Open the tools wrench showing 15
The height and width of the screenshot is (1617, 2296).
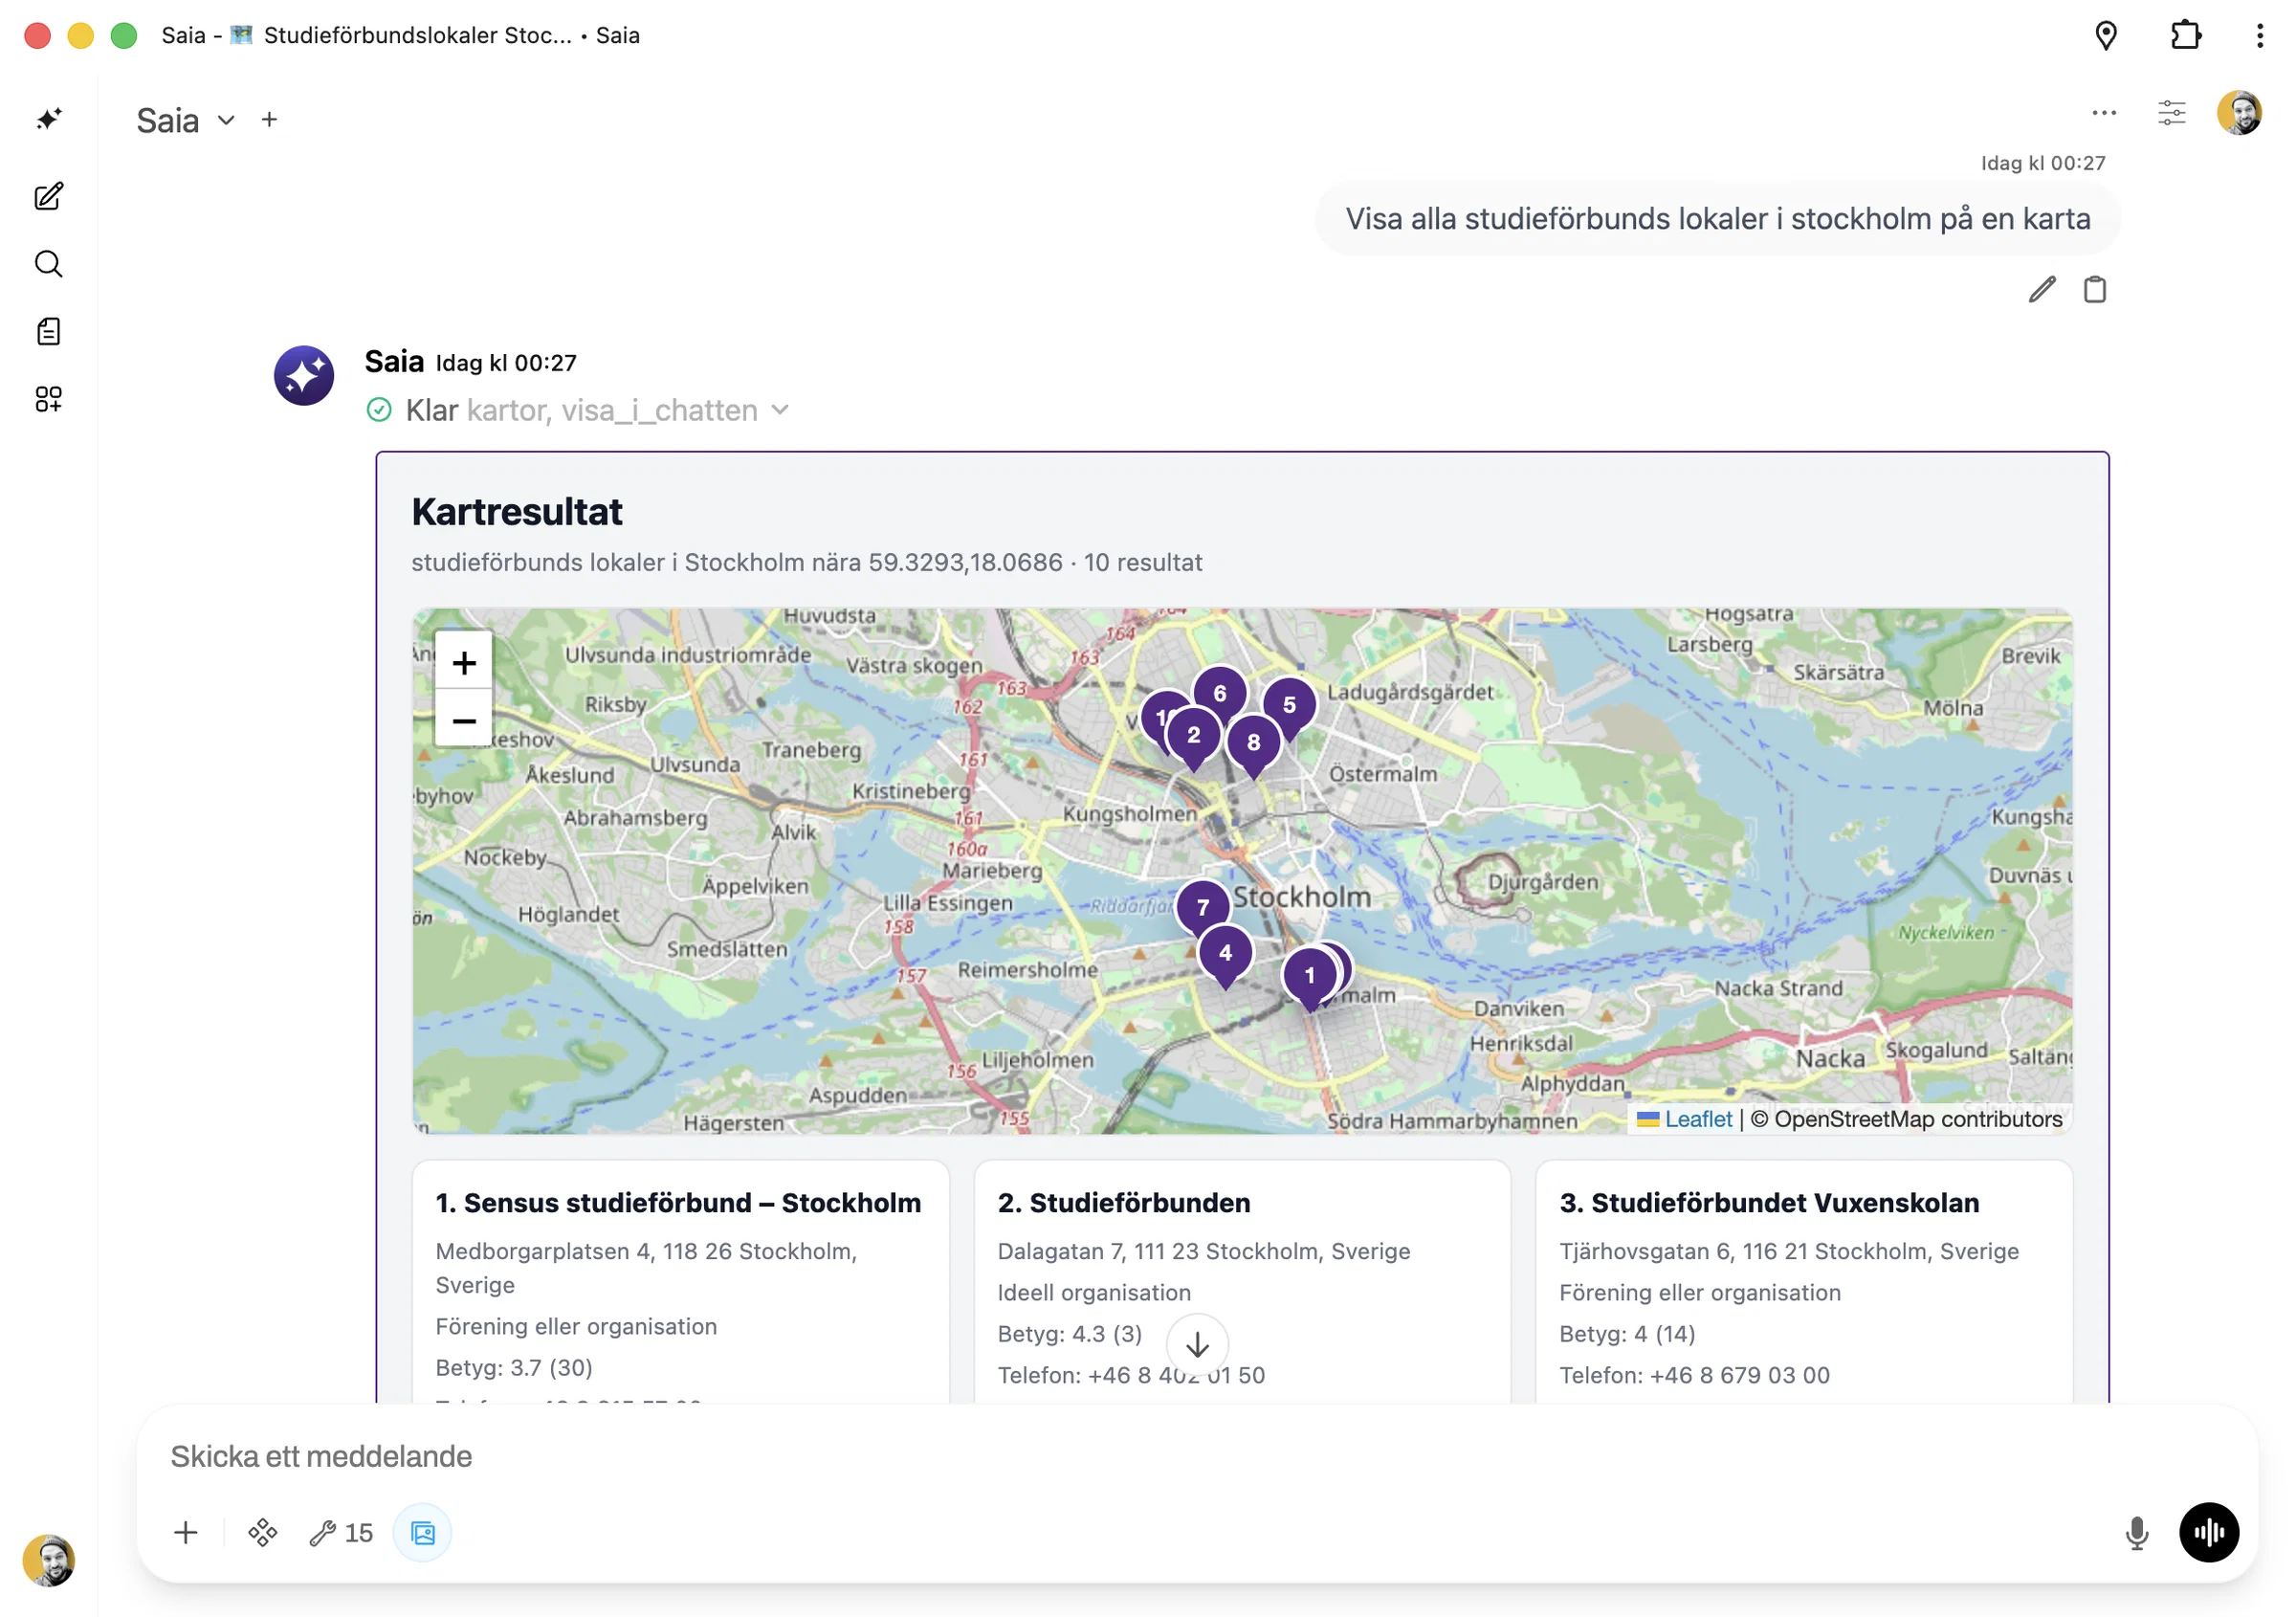(x=341, y=1533)
